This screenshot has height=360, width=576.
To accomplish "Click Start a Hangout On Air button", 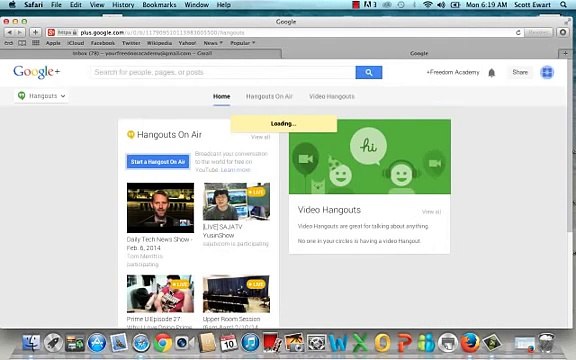I will [158, 162].
